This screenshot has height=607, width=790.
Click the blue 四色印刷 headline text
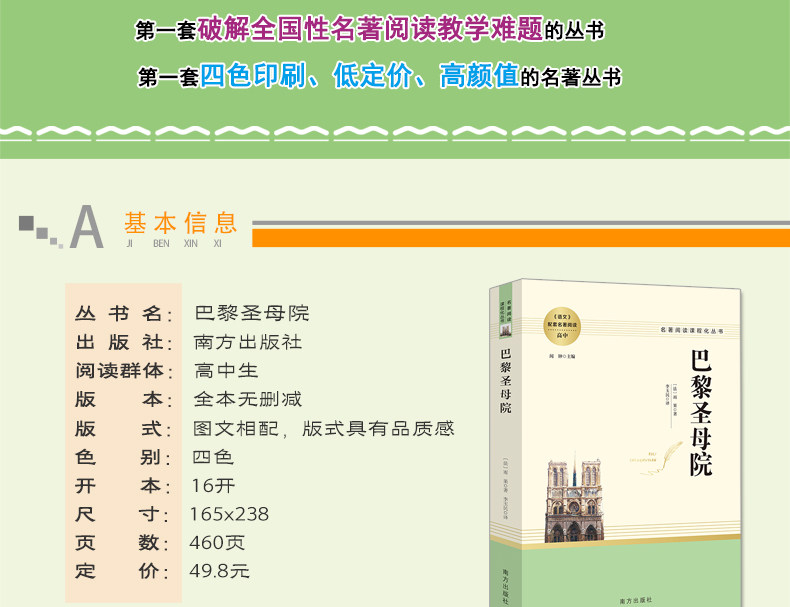253,76
